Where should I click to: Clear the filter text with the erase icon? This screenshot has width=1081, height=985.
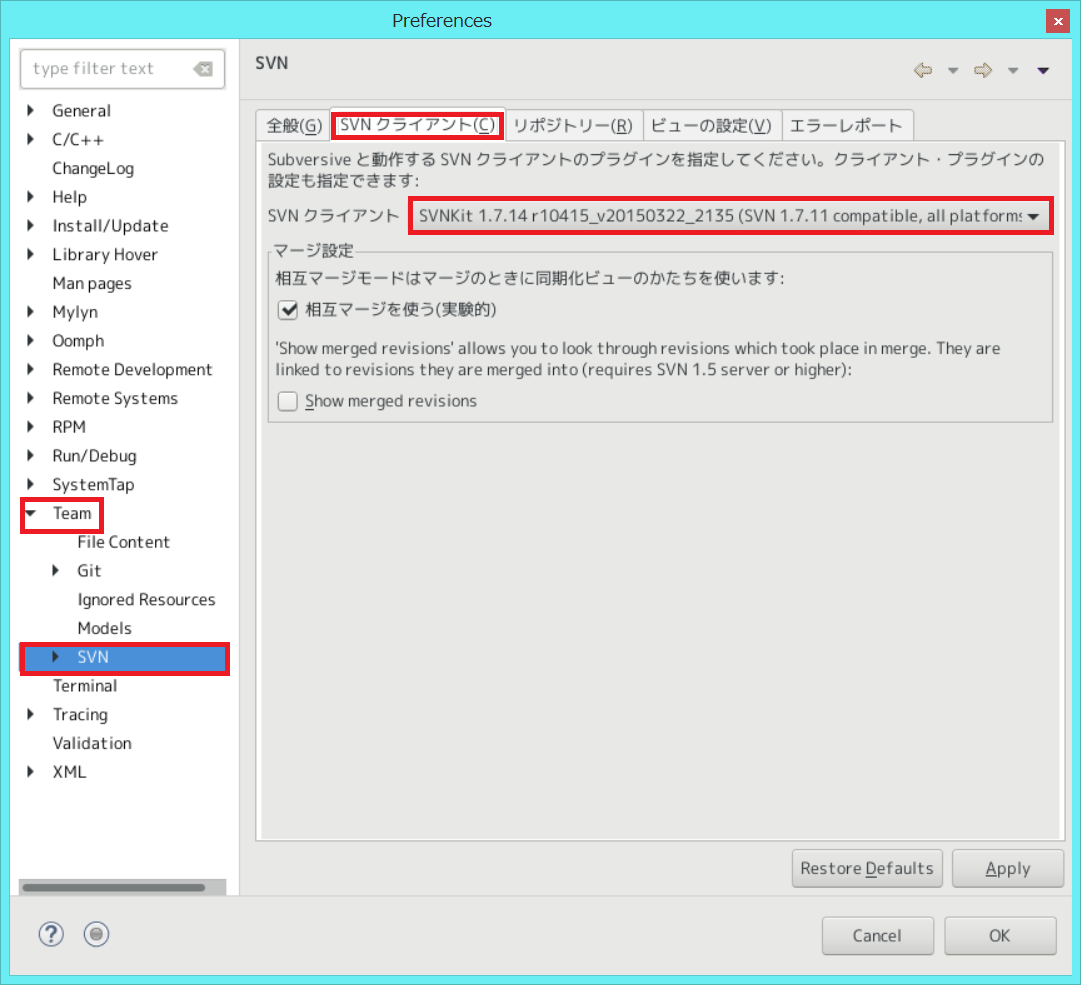click(204, 69)
